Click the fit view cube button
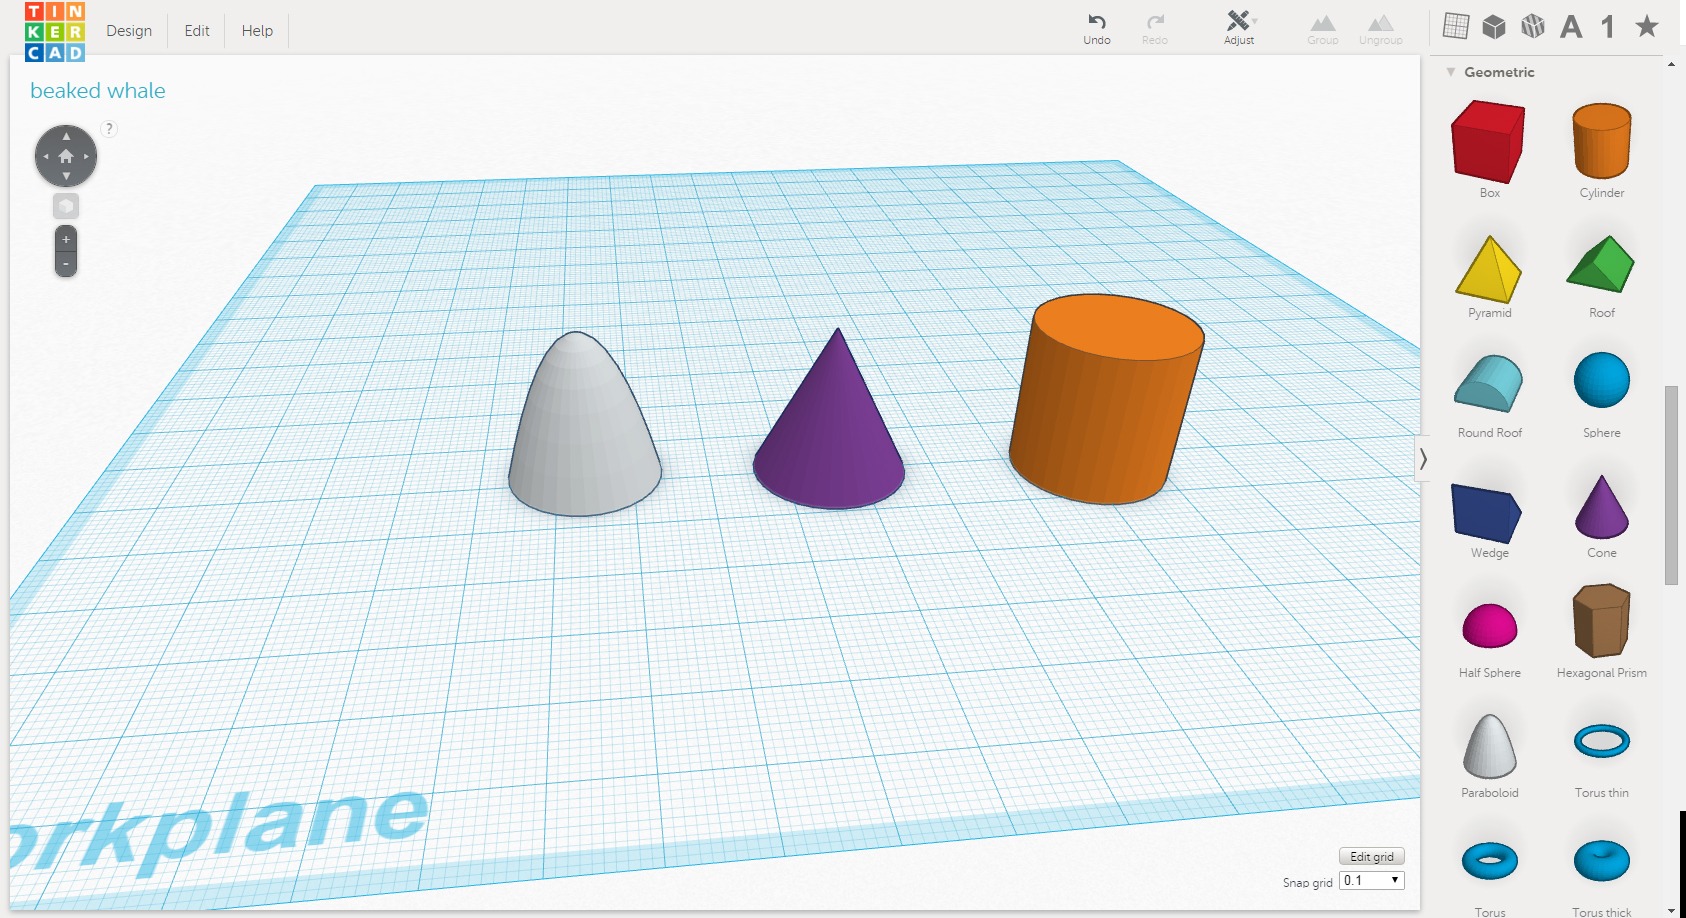The height and width of the screenshot is (918, 1686). pyautogui.click(x=66, y=206)
